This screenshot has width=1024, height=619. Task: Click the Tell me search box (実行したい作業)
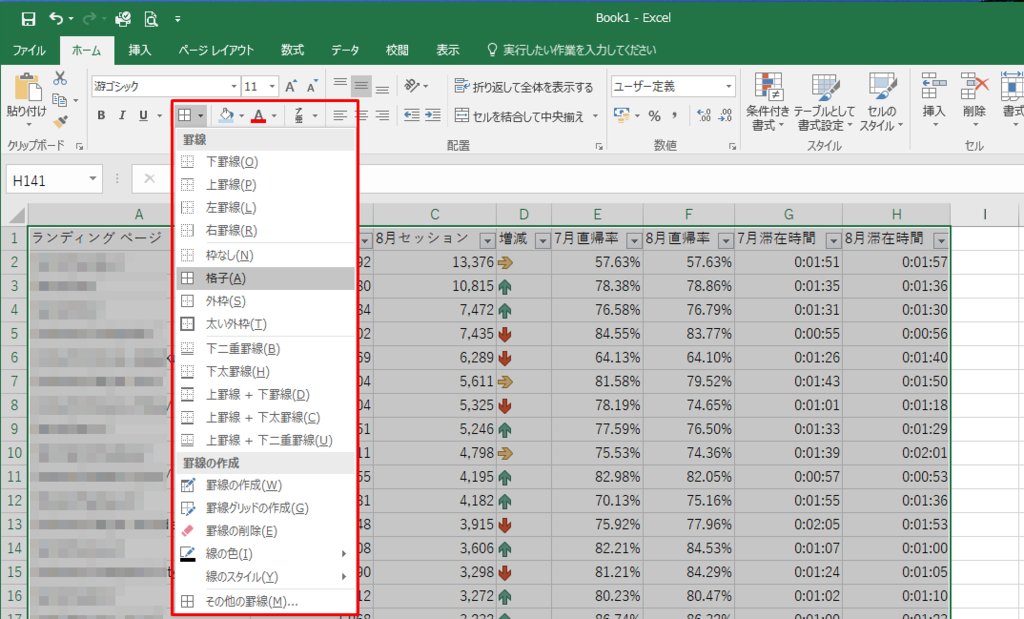pyautogui.click(x=571, y=50)
